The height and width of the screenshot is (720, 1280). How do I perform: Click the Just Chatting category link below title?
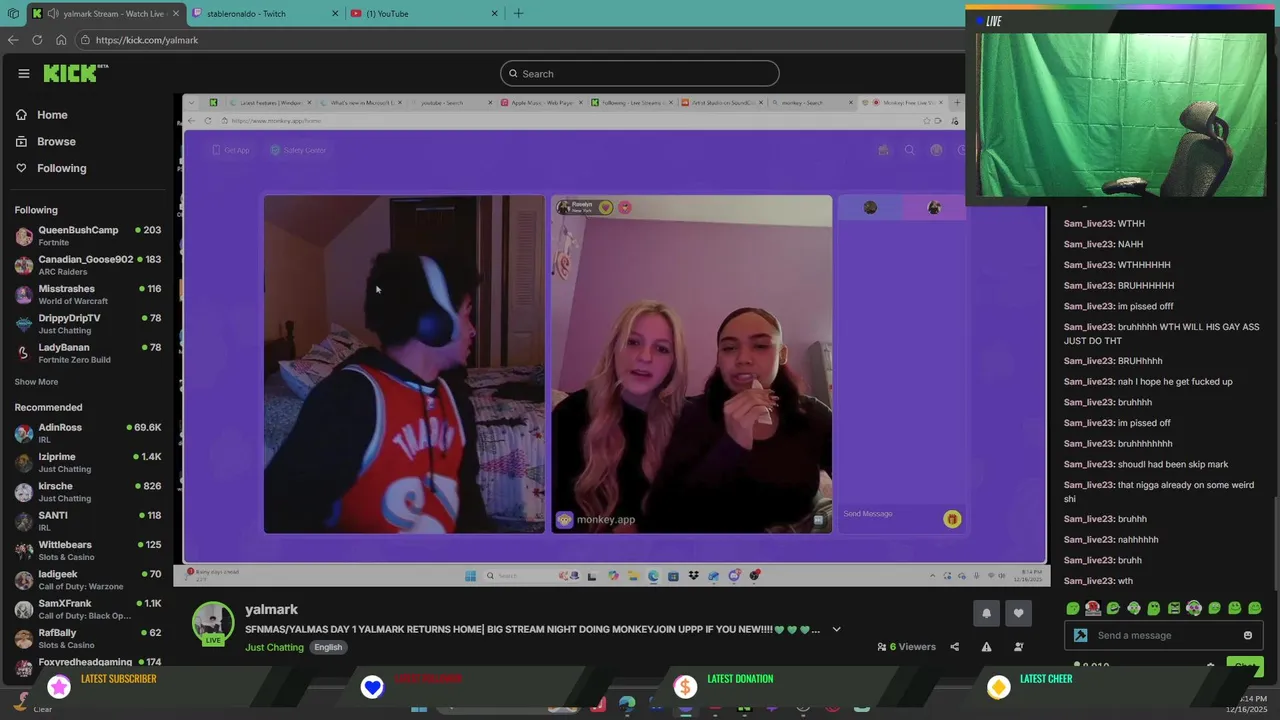[274, 647]
